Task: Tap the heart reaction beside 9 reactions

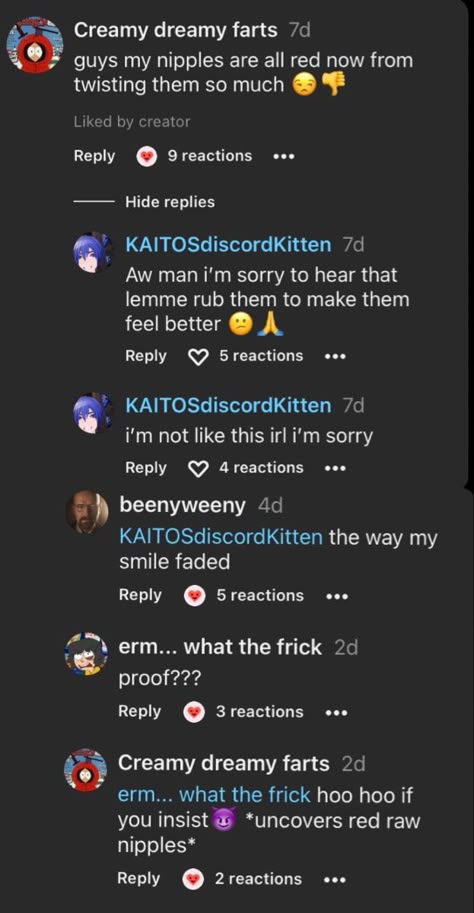Action: tap(146, 157)
